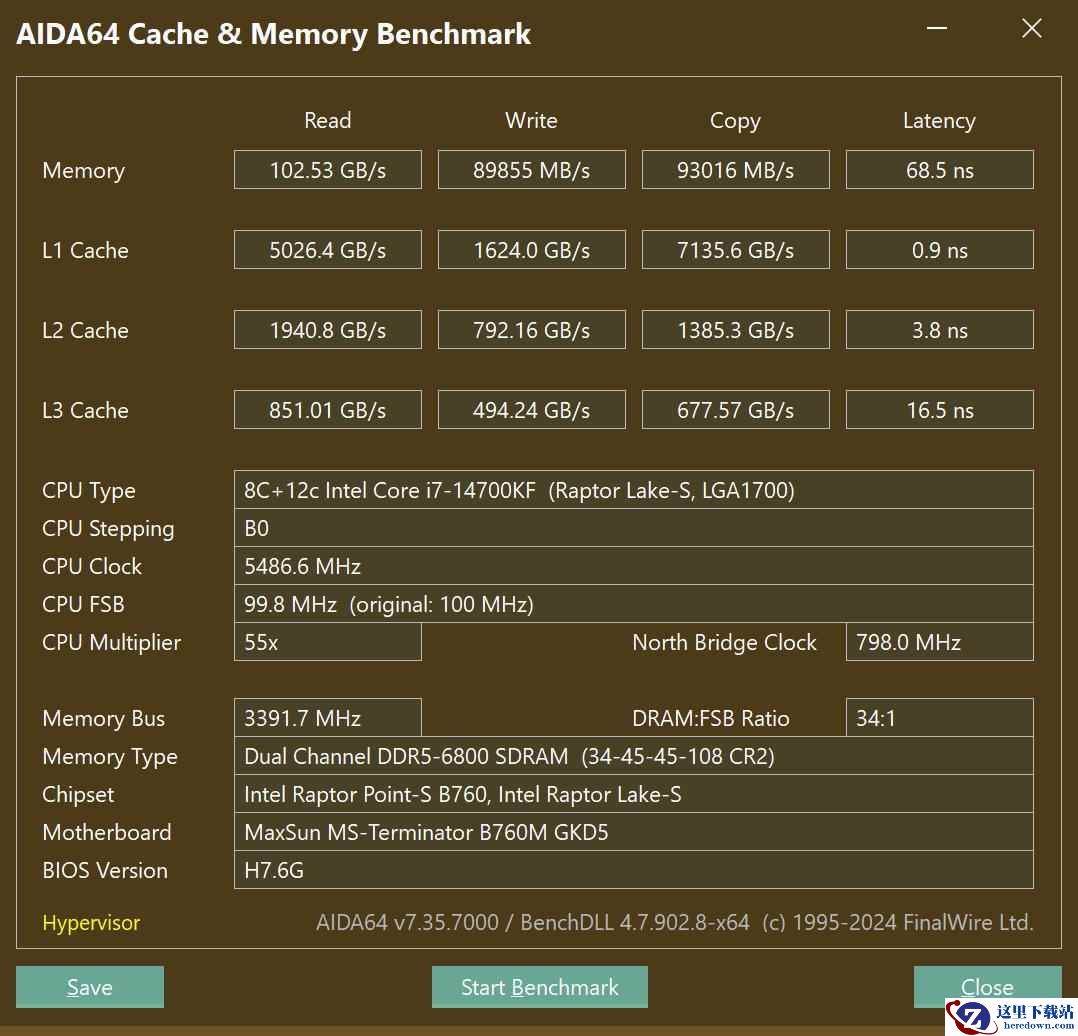Click L3 Cache Copy 677.57 GB/s

[736, 410]
